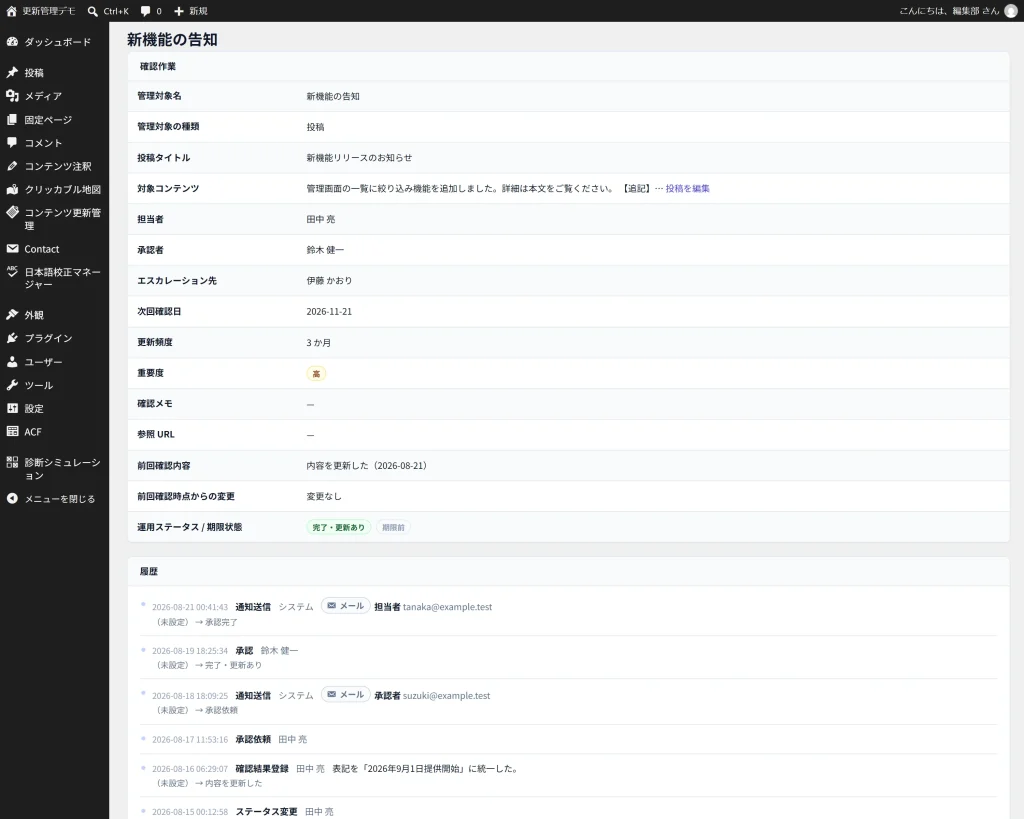Click the コメント bubble icon in sidebar

[x=12, y=142]
